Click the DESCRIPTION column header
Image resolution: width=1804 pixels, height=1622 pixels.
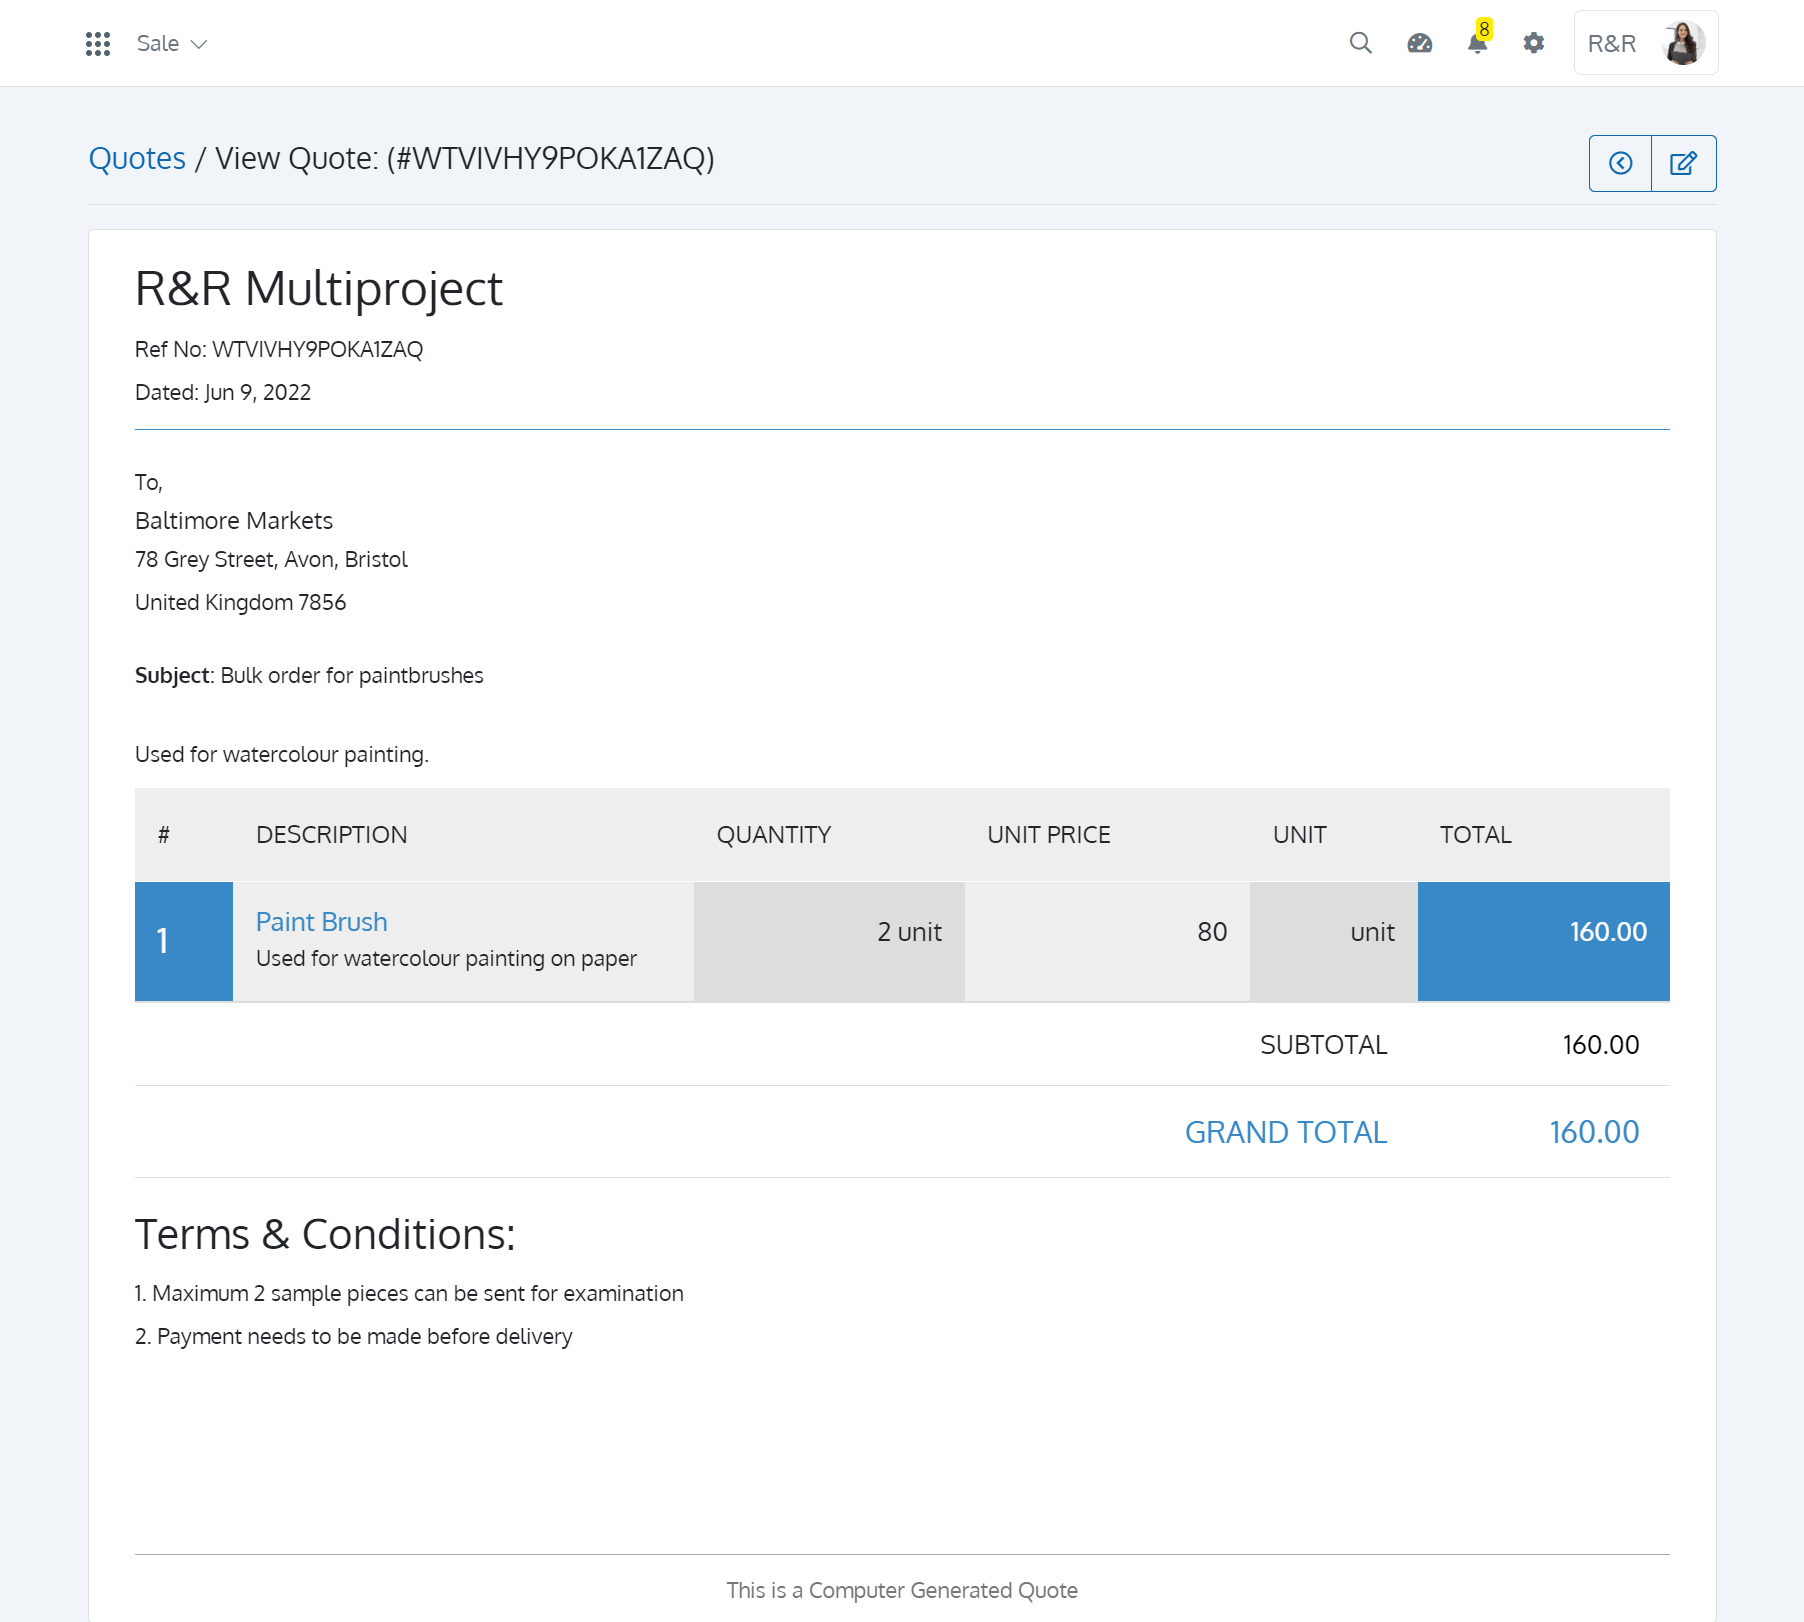(x=331, y=835)
